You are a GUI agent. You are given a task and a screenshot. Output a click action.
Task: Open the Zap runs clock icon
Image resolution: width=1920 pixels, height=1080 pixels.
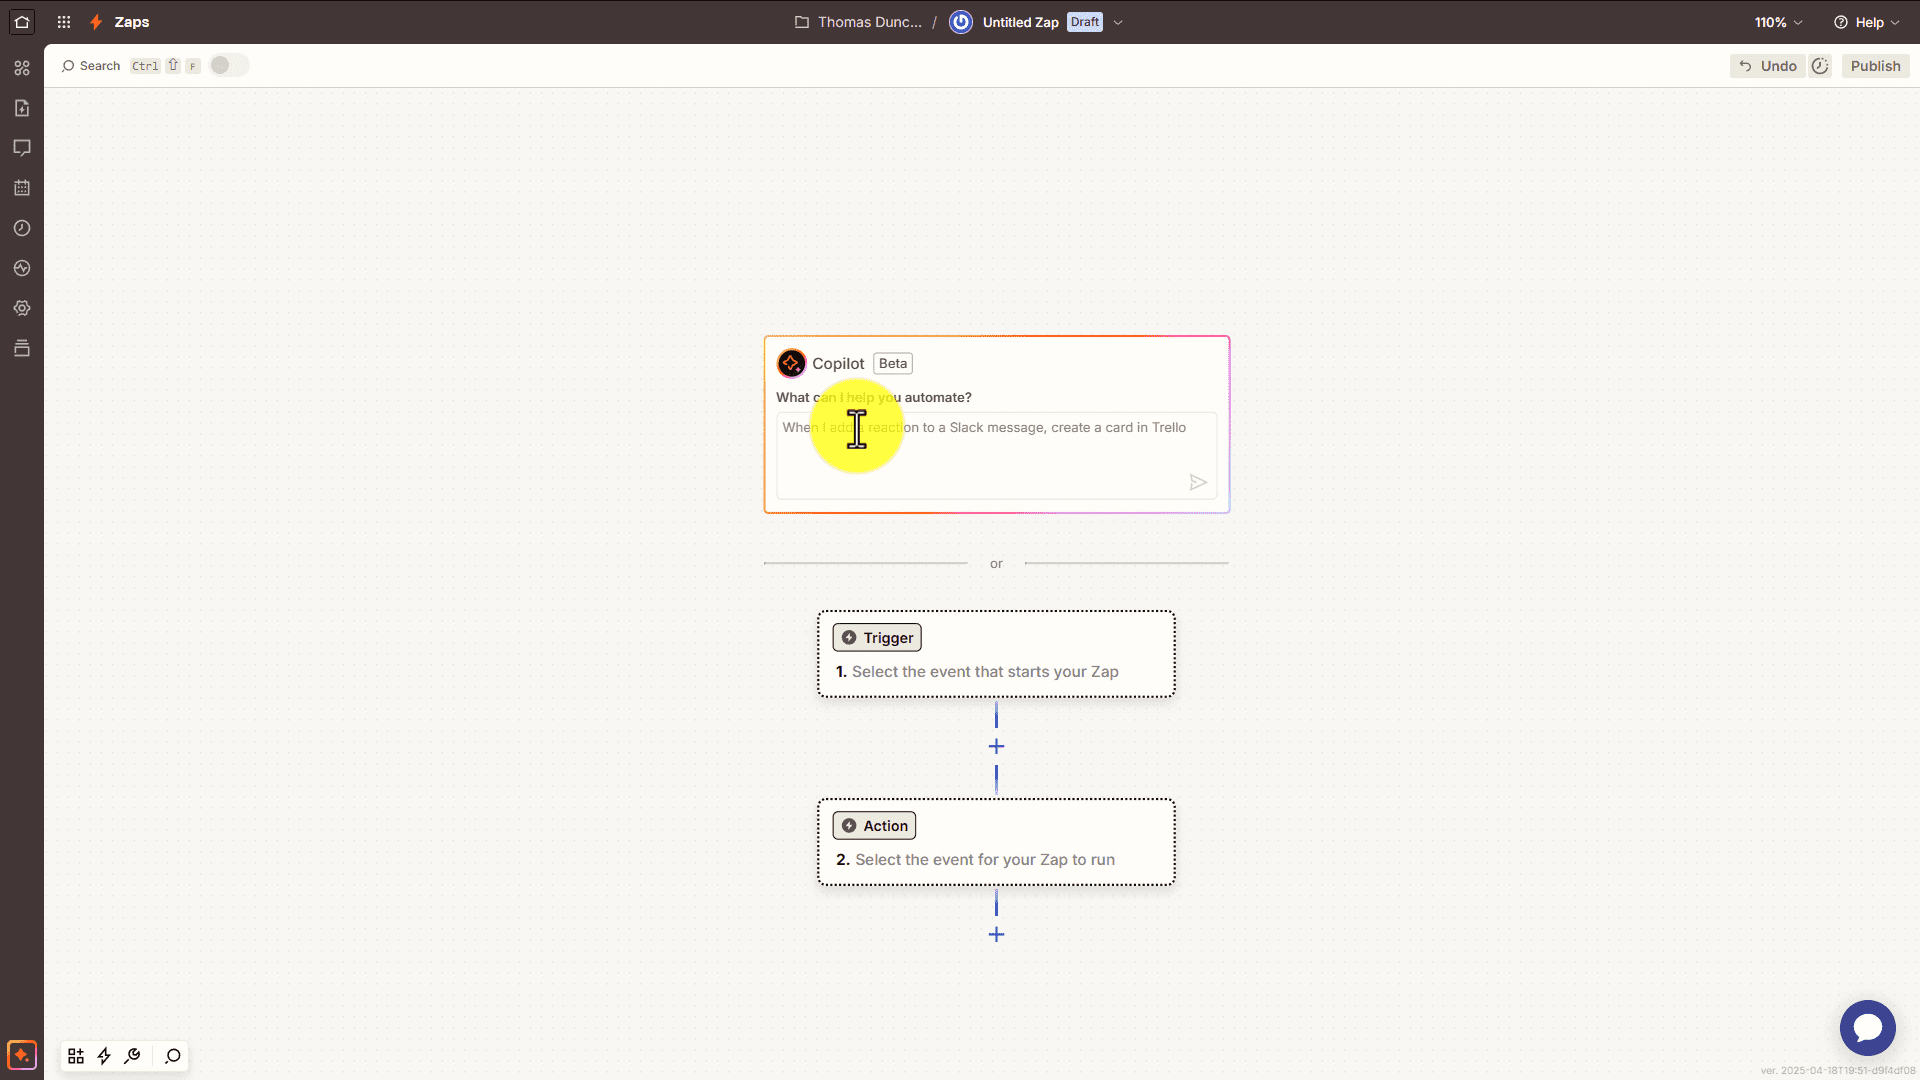(x=22, y=228)
